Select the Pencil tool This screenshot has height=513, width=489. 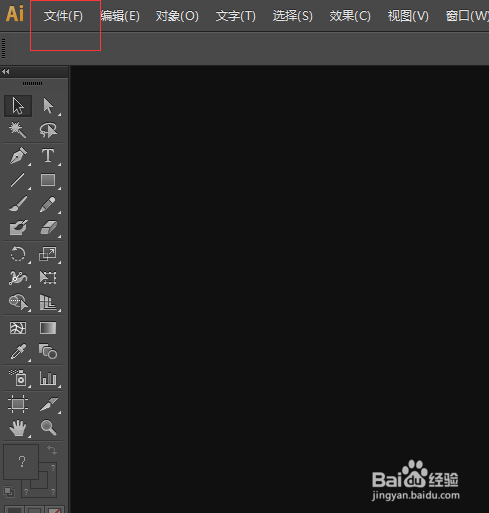48,204
